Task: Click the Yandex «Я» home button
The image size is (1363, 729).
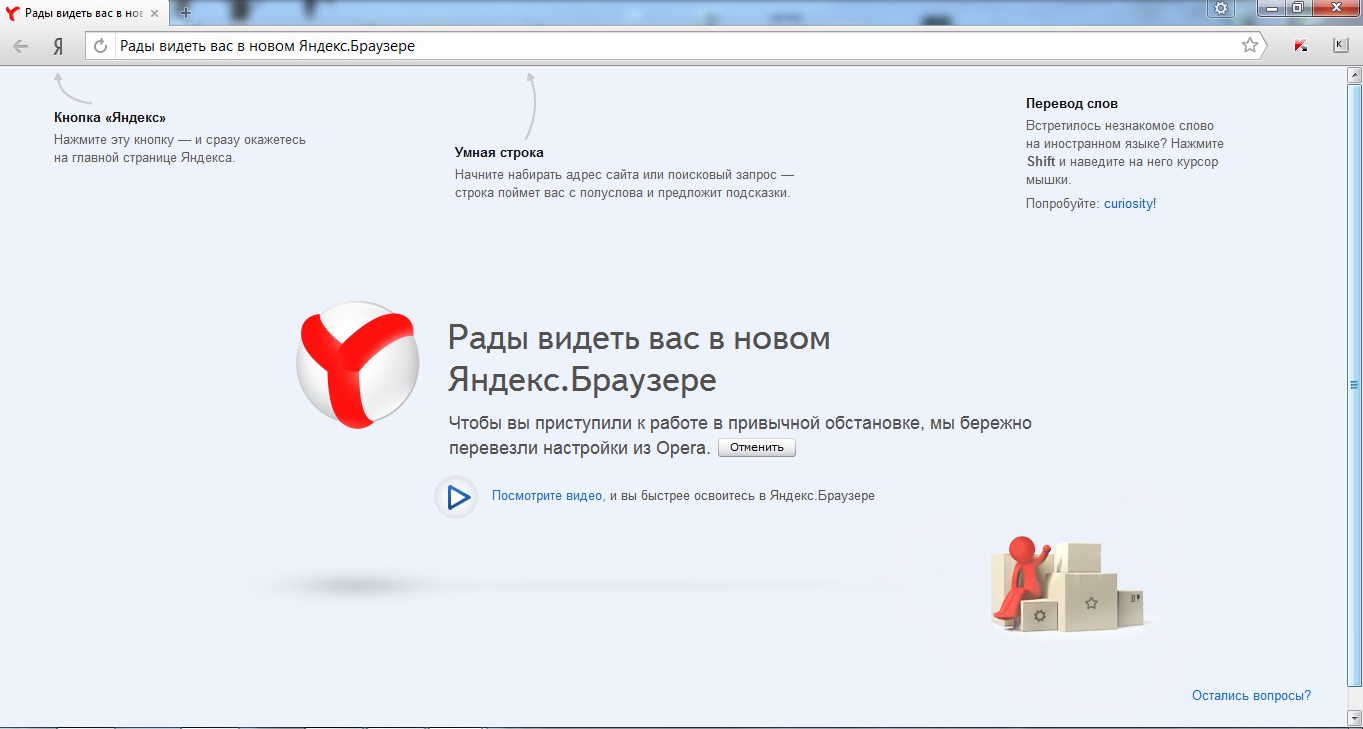Action: point(58,46)
